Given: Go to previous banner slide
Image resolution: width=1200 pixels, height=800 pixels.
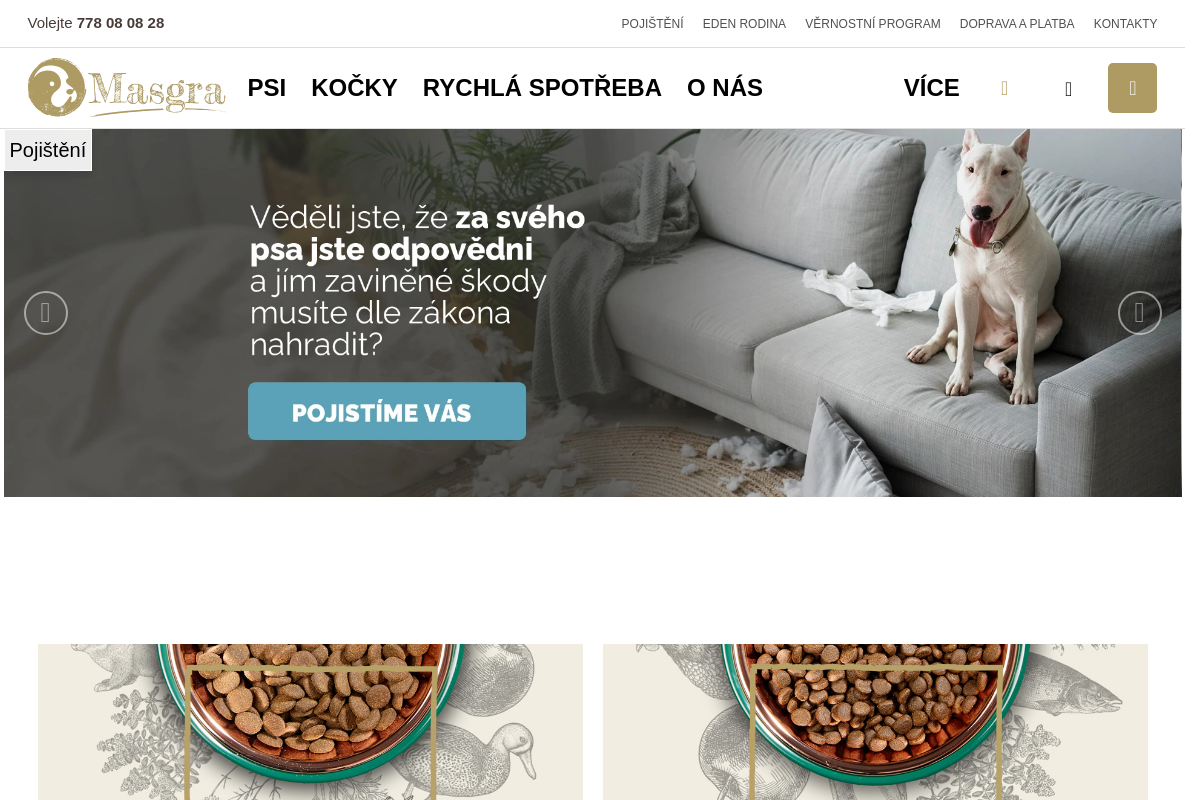Looking at the screenshot, I should pos(46,313).
